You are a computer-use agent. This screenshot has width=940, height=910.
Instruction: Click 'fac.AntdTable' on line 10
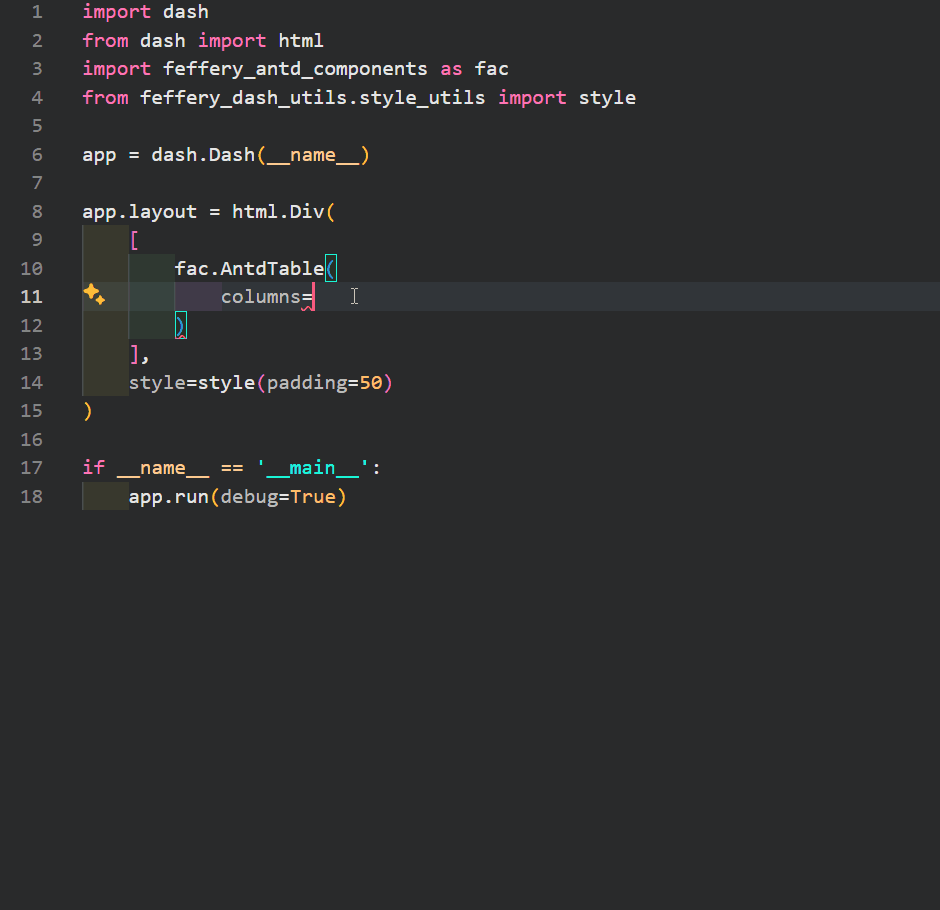click(249, 268)
